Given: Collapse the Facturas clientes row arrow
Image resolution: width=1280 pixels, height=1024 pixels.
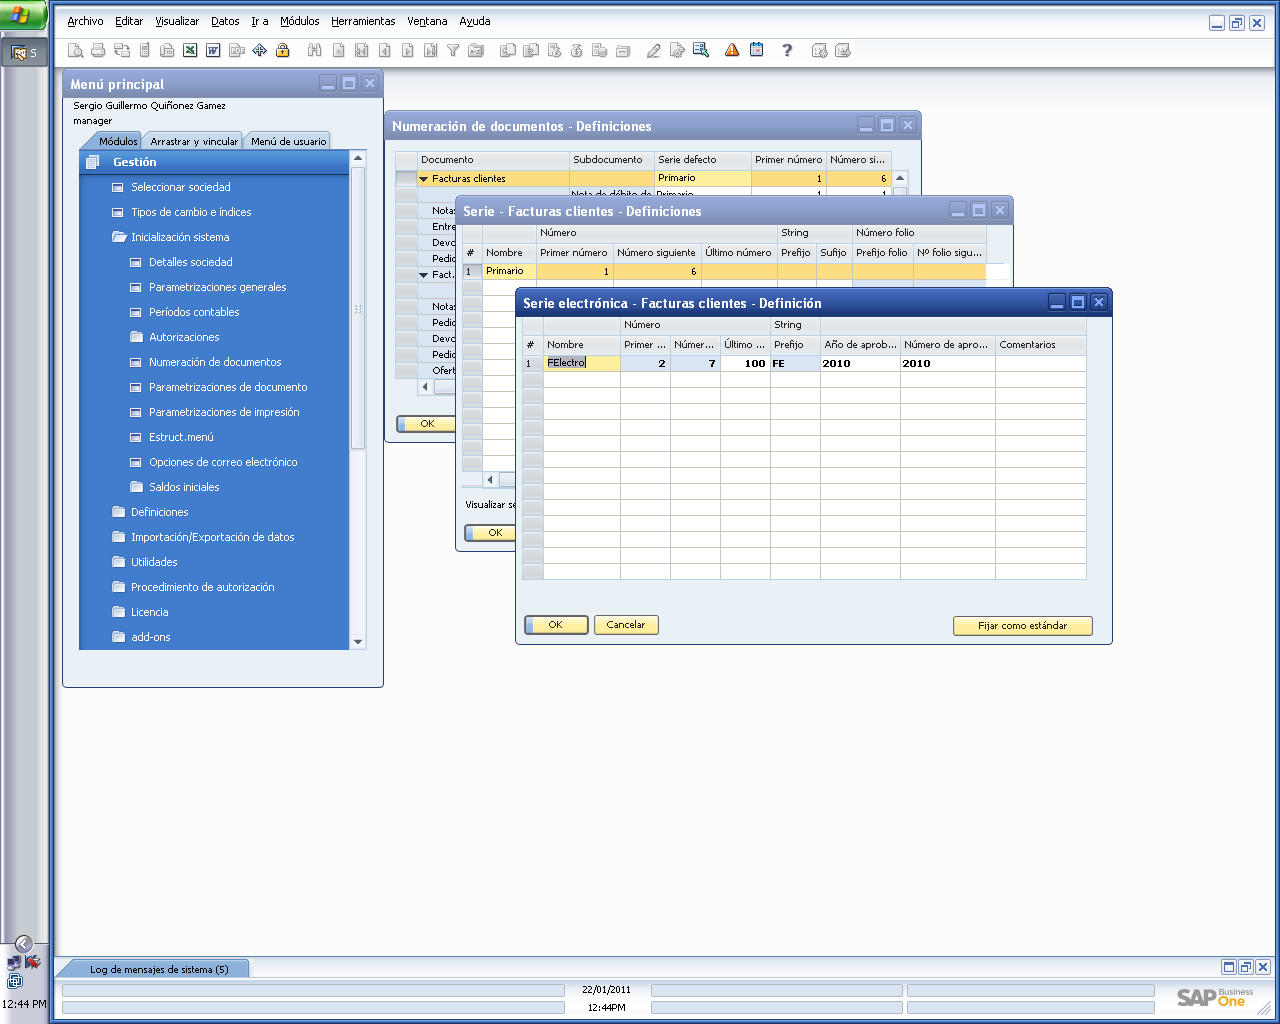Looking at the screenshot, I should (424, 178).
